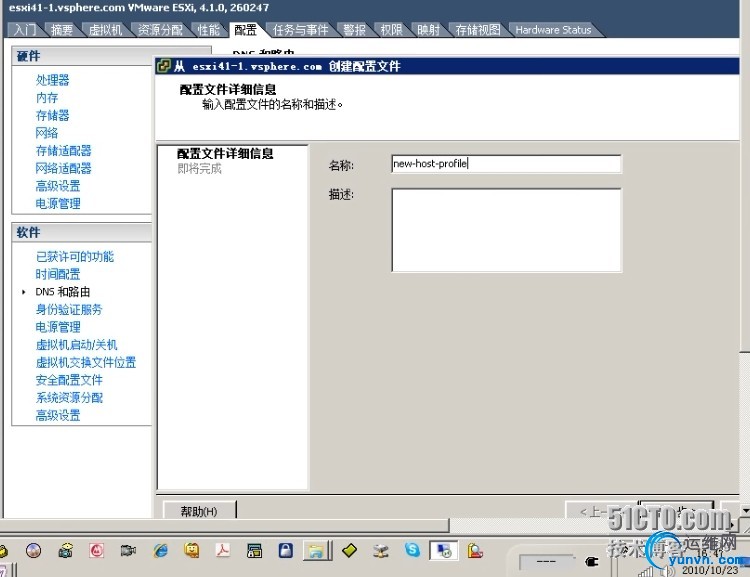Switch to the 警报 tab
The image size is (750, 577).
coord(354,30)
